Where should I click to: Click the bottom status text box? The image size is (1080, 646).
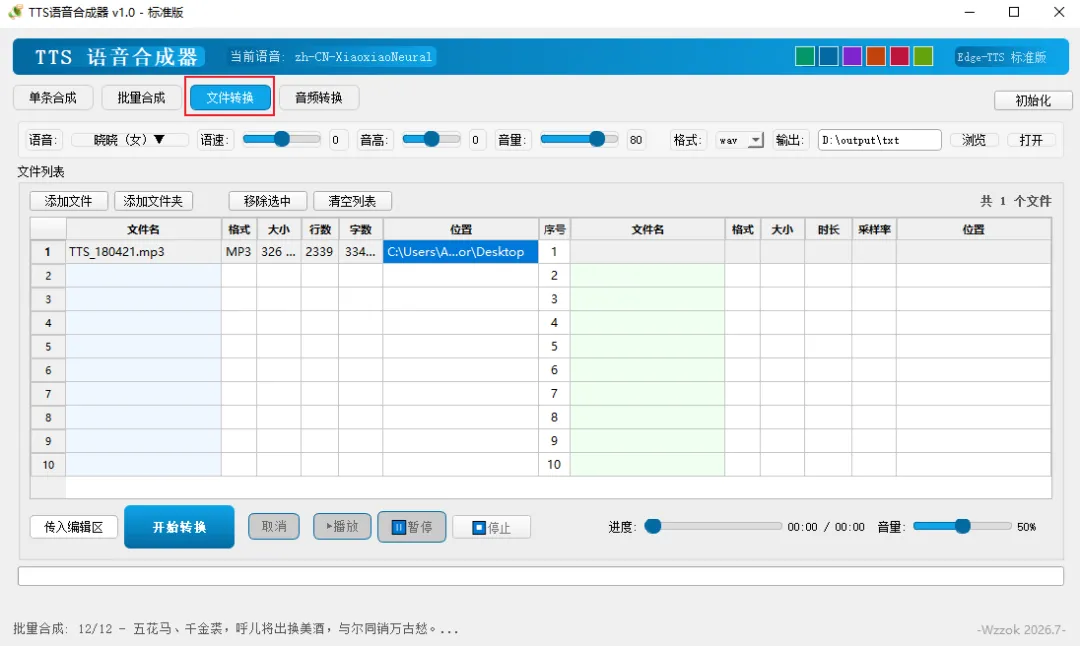point(541,576)
